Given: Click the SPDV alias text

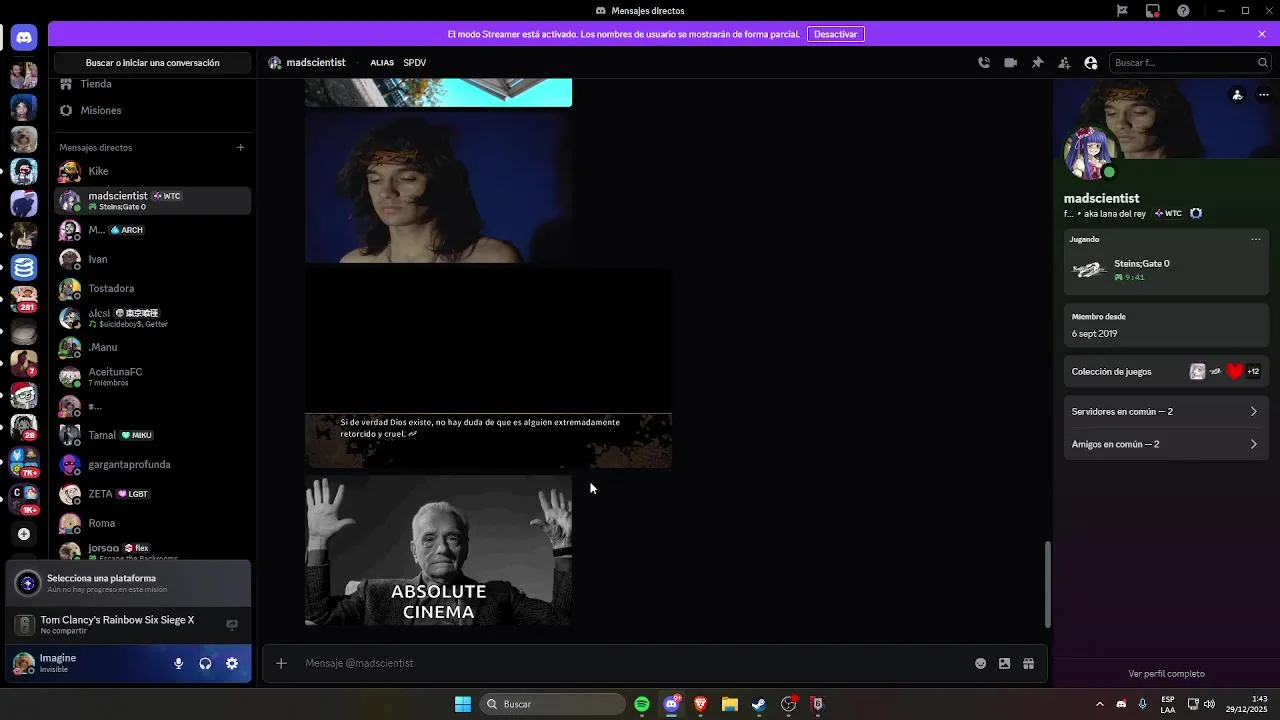Looking at the screenshot, I should click(x=414, y=62).
